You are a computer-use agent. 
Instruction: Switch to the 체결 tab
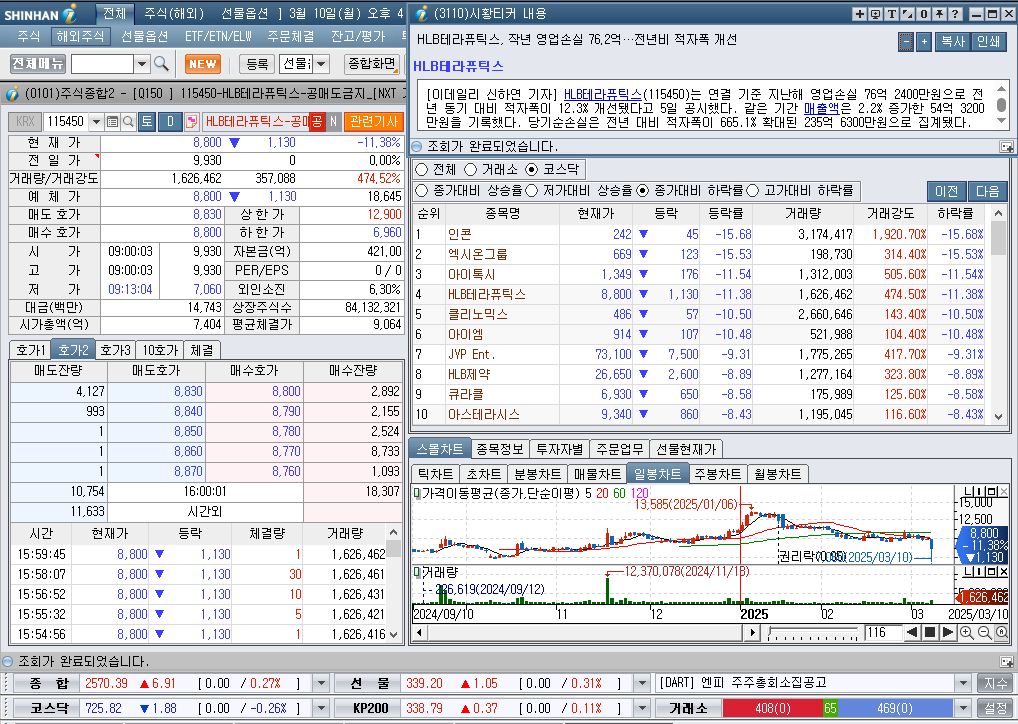pyautogui.click(x=201, y=350)
